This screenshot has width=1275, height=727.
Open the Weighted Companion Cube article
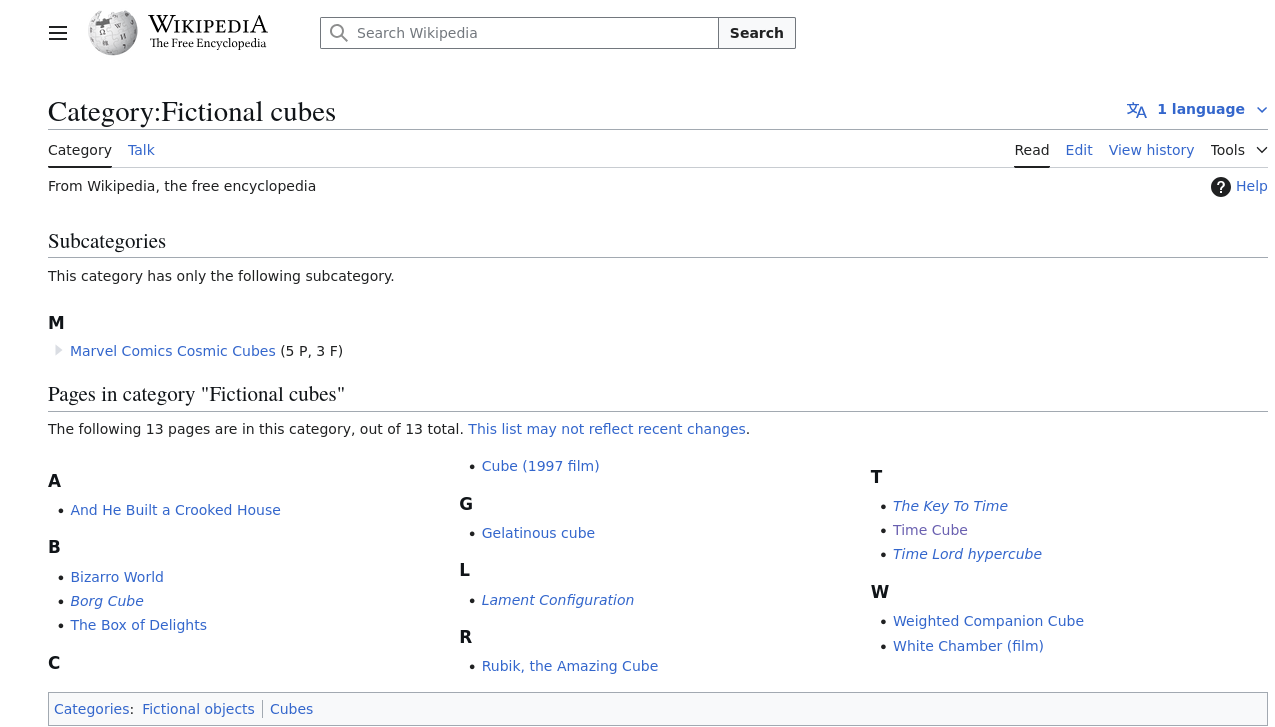point(988,621)
